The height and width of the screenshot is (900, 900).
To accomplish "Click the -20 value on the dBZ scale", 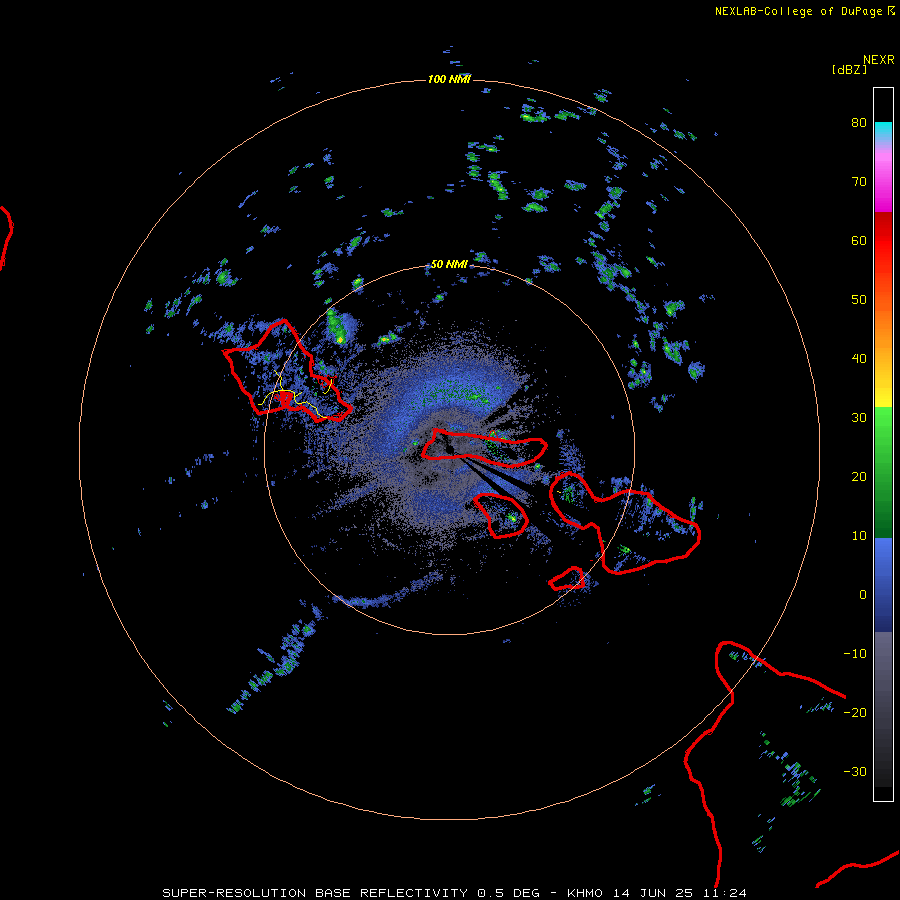I will click(855, 713).
